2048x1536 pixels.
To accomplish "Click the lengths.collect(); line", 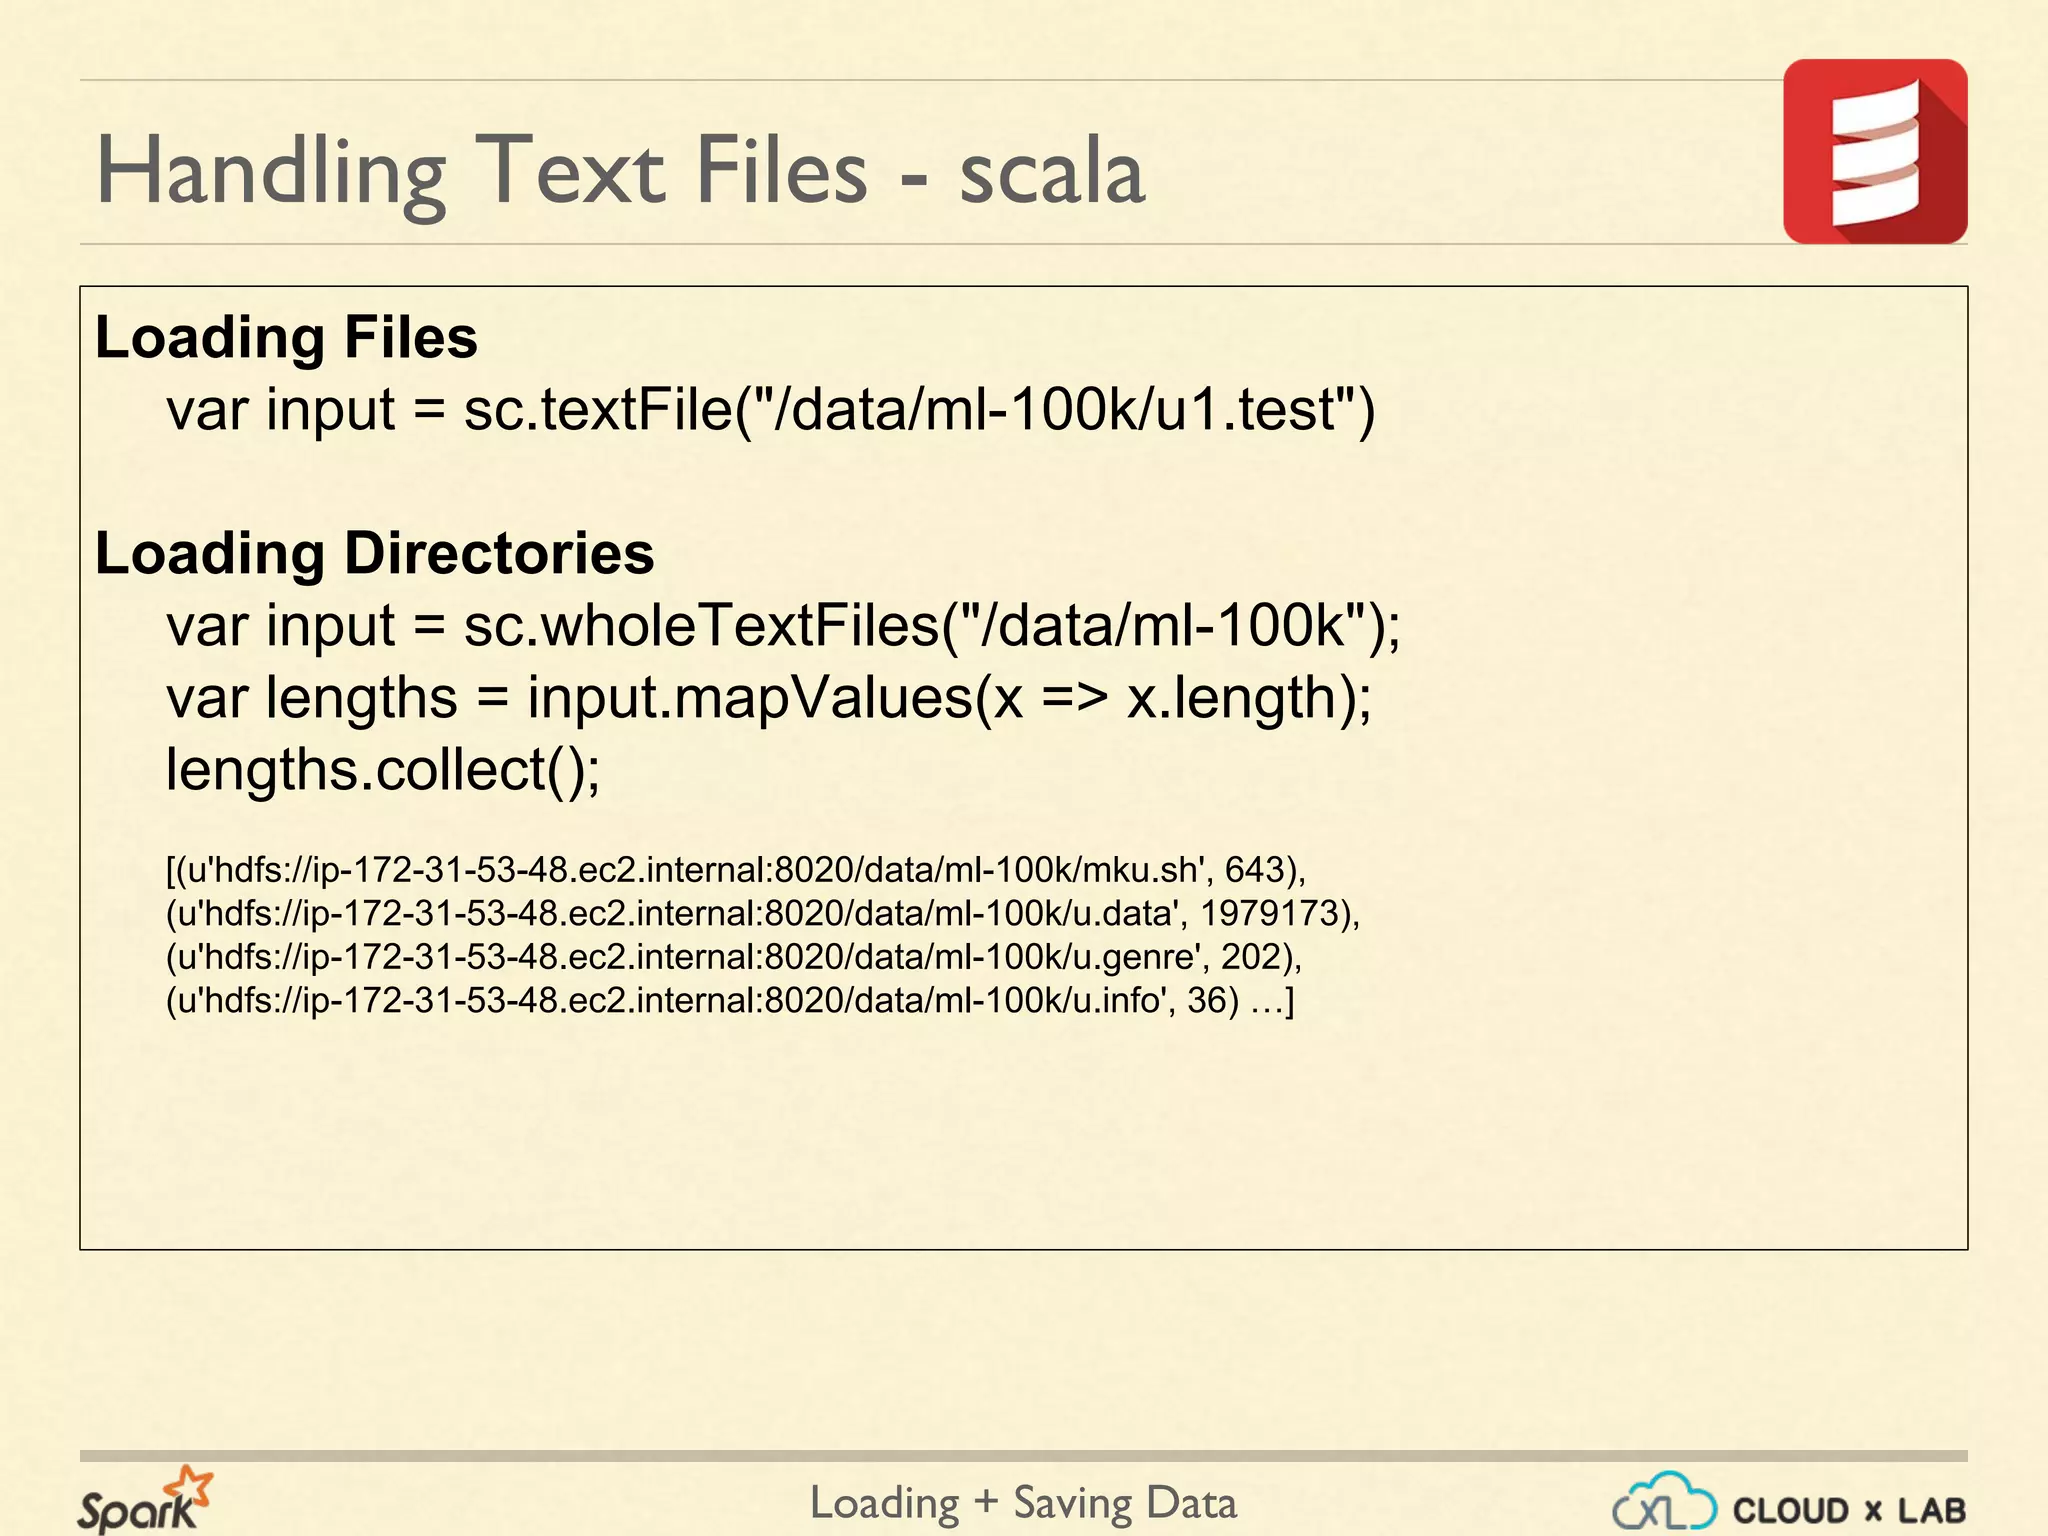I will coord(384,770).
